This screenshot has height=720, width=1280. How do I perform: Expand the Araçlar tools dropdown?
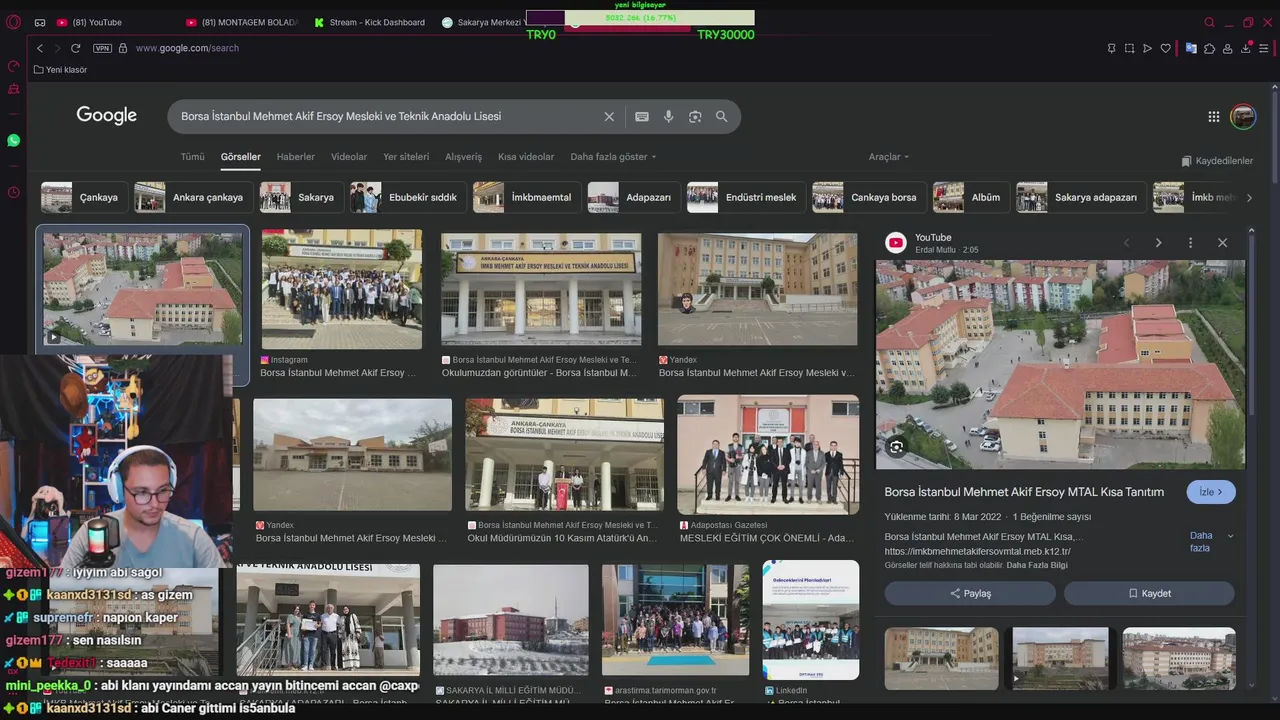click(x=888, y=157)
